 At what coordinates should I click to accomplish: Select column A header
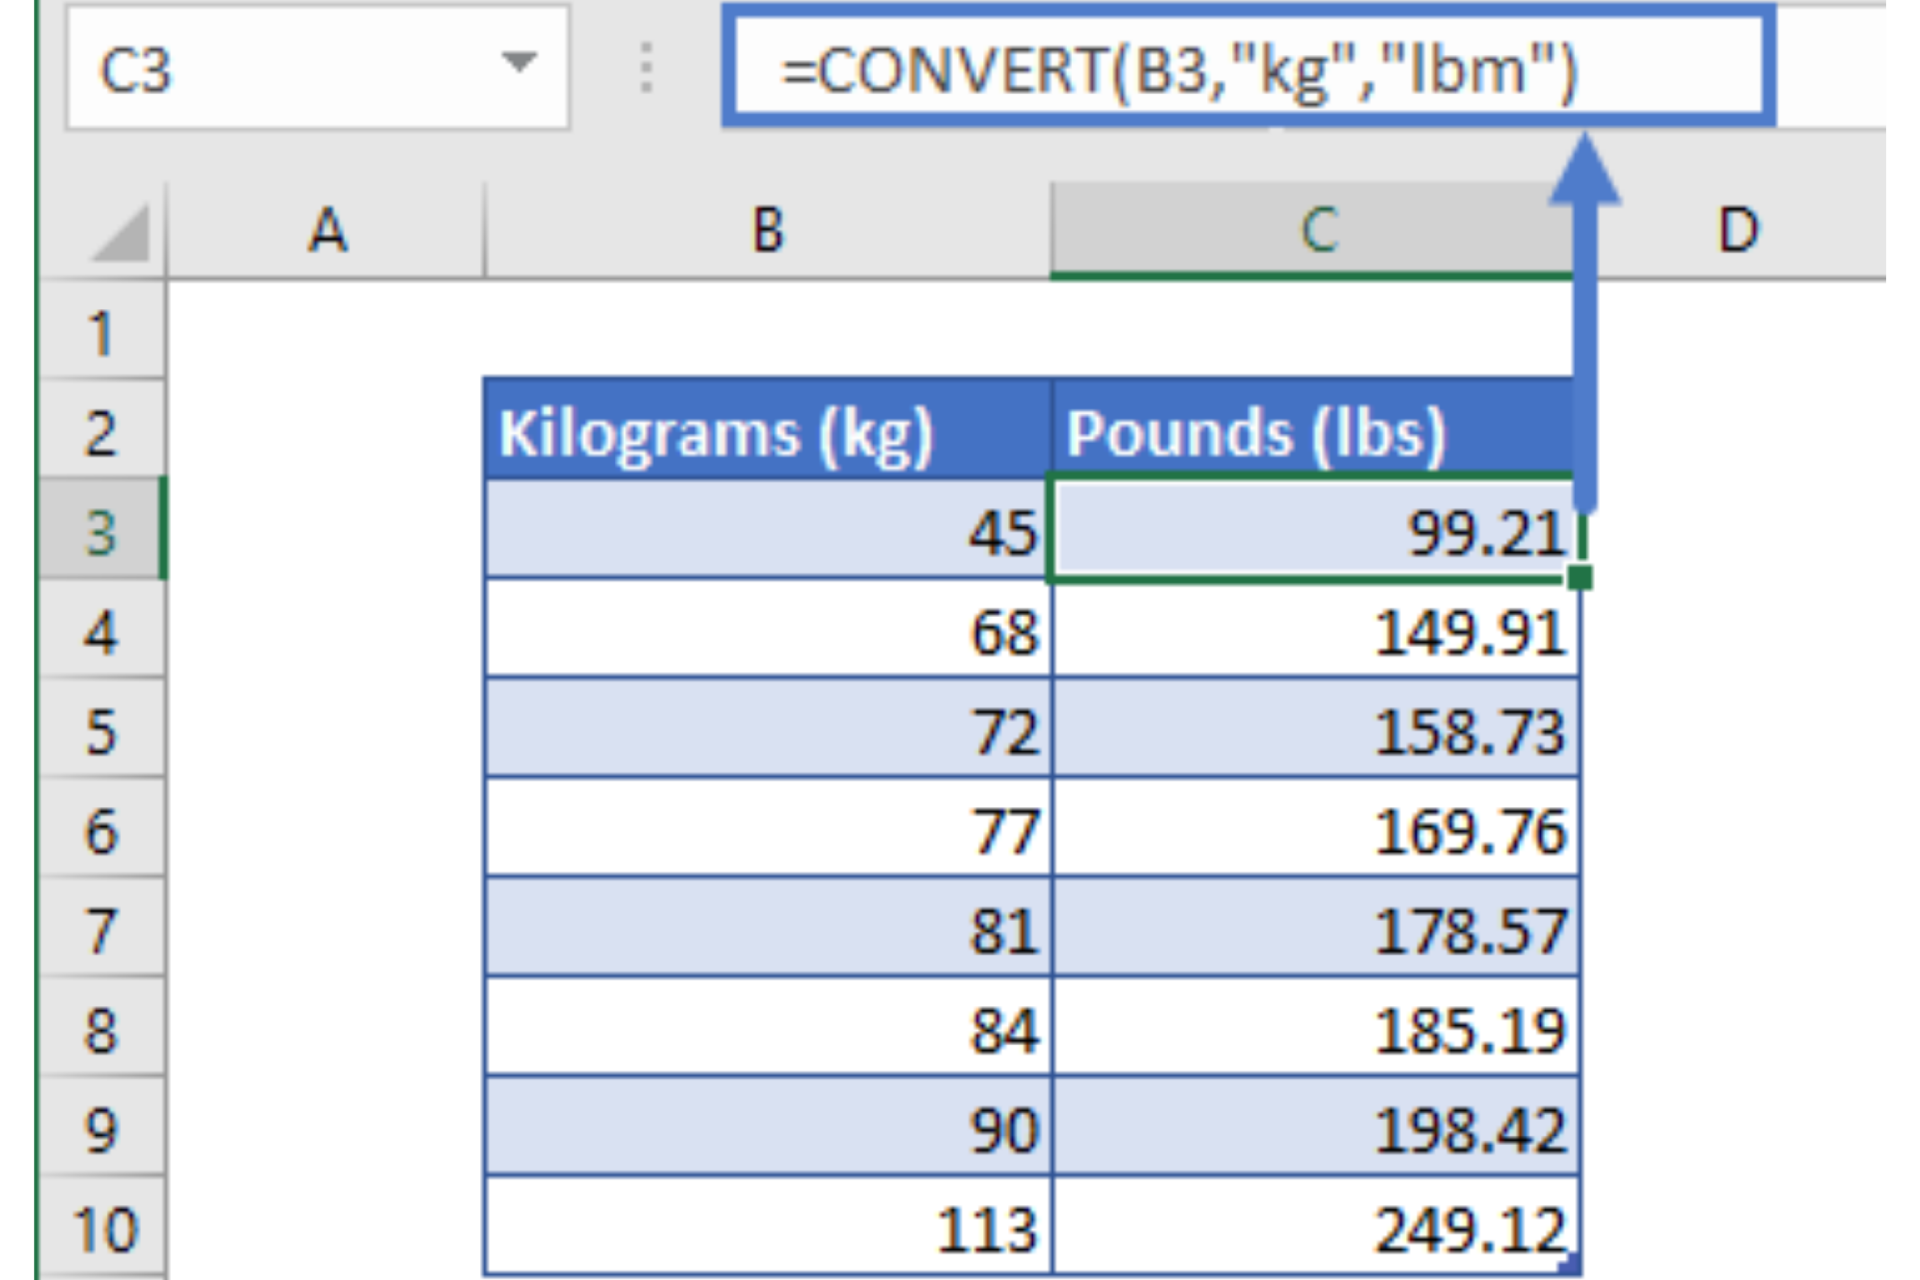tap(327, 231)
